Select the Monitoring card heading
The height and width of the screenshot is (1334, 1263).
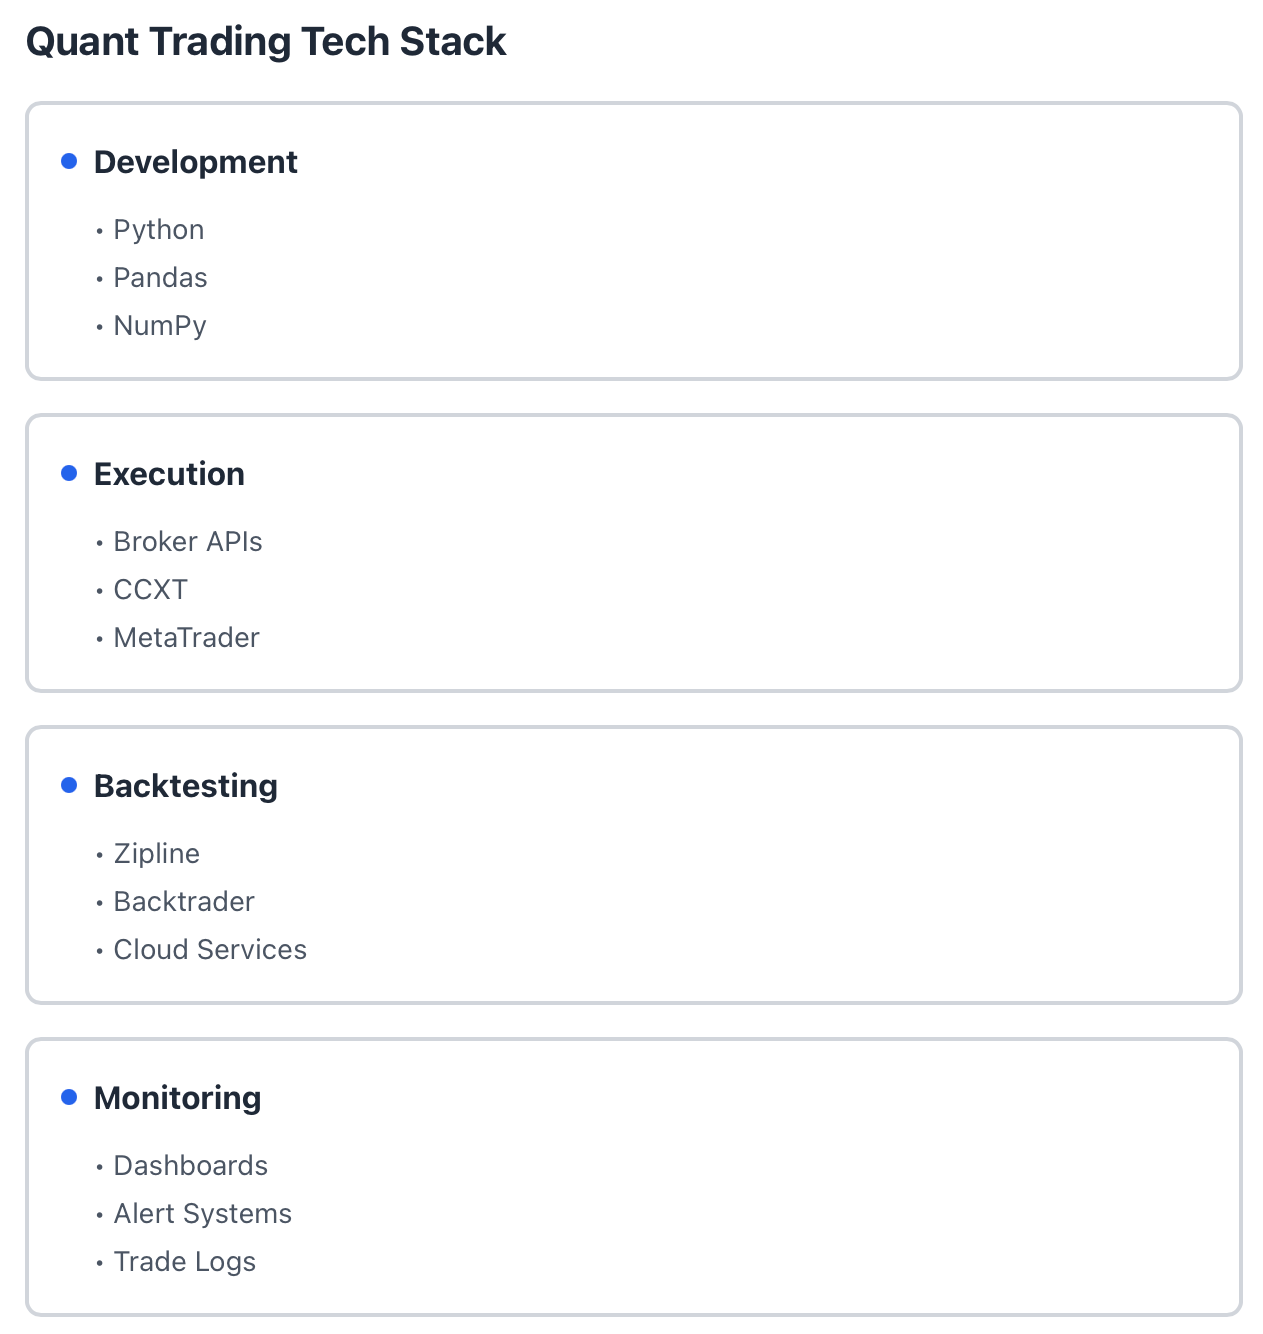click(x=178, y=1098)
